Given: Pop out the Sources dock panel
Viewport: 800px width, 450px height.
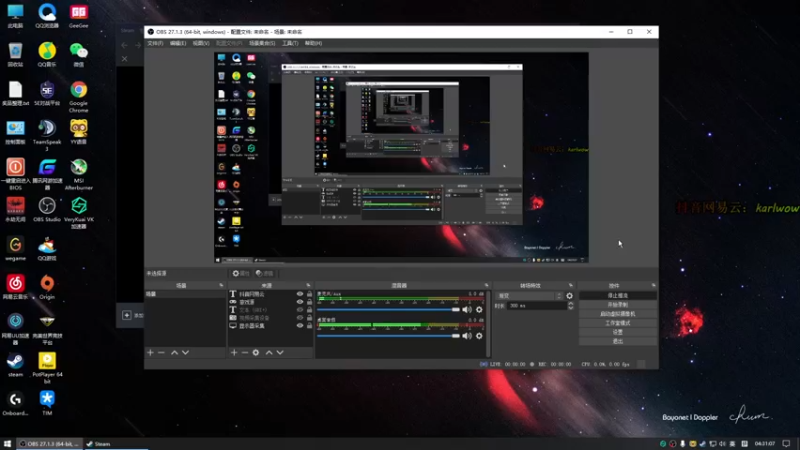Looking at the screenshot, I should [308, 285].
